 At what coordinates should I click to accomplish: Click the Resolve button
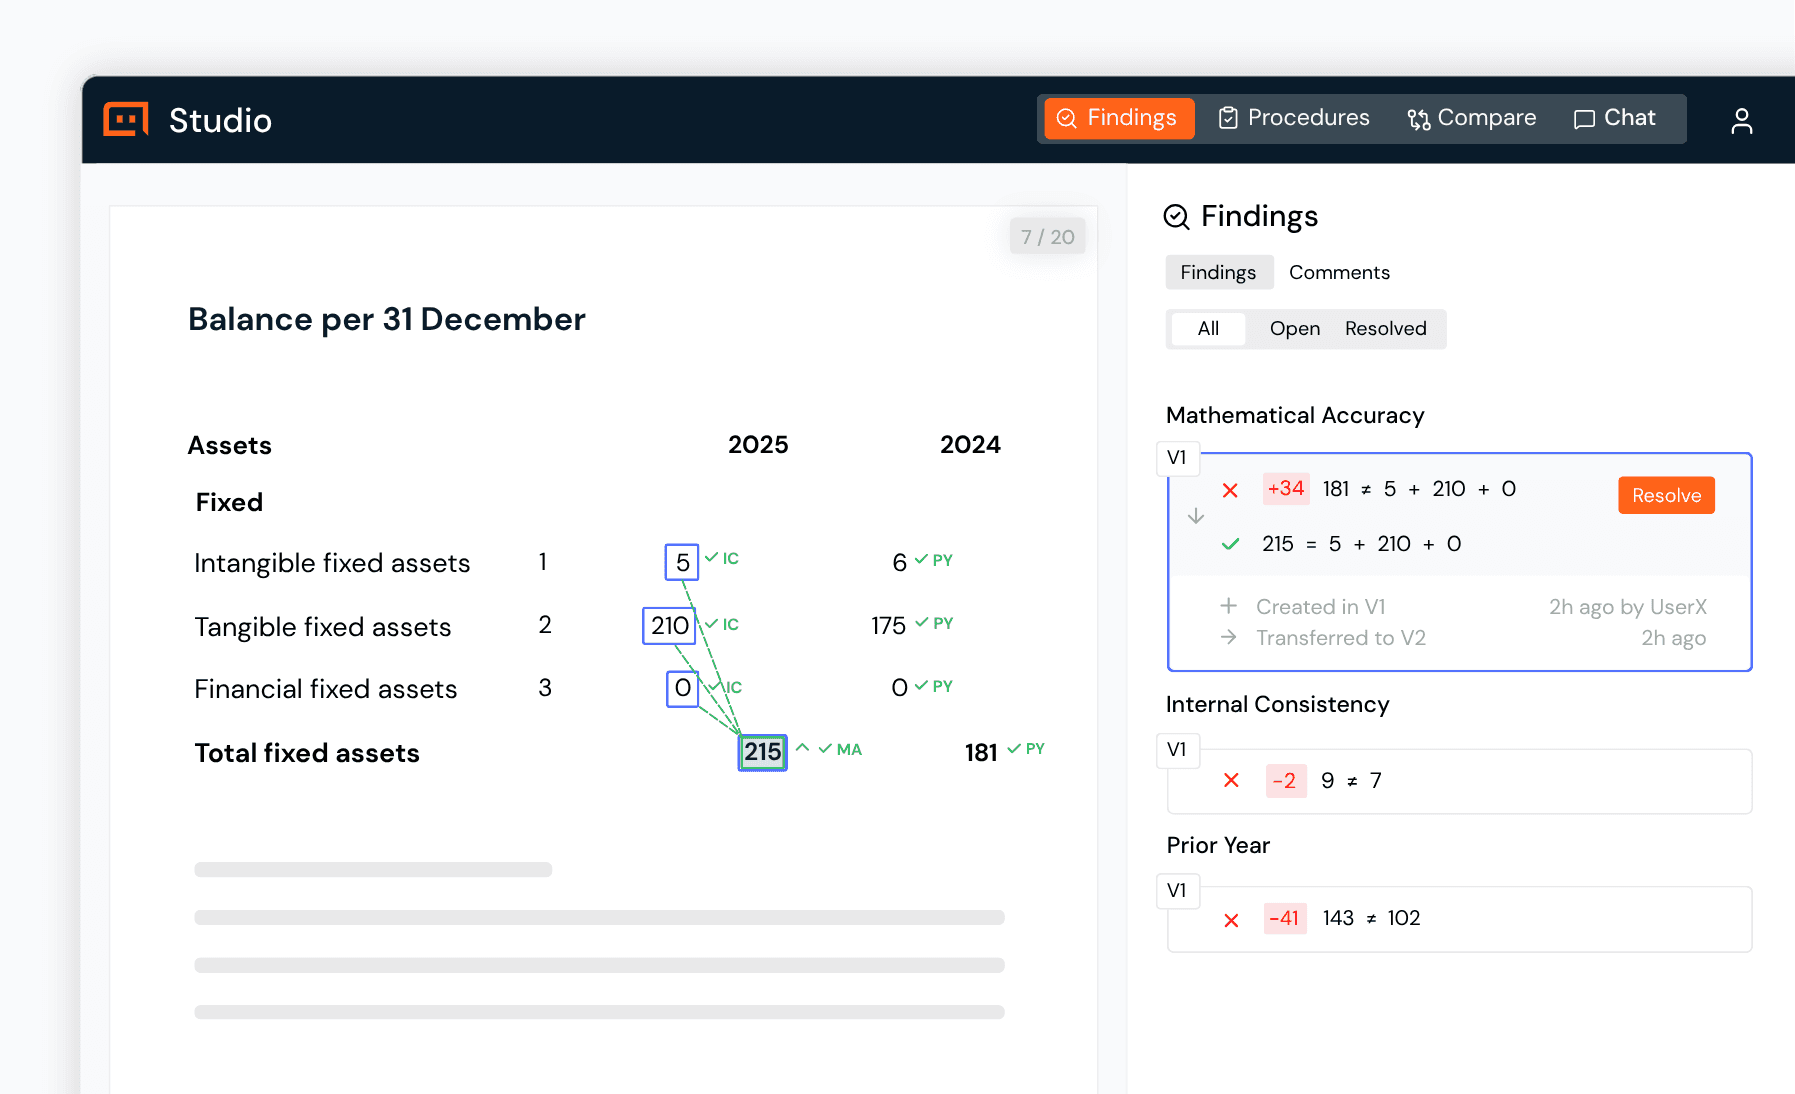tap(1666, 495)
